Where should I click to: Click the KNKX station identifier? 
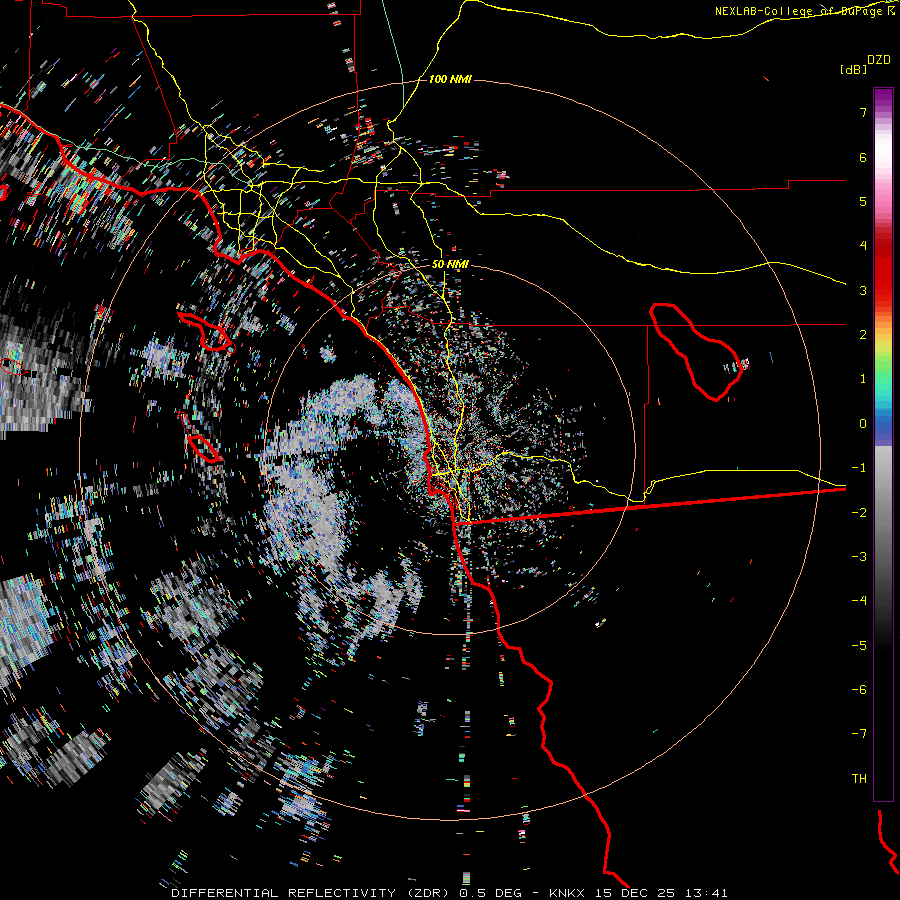tap(568, 893)
